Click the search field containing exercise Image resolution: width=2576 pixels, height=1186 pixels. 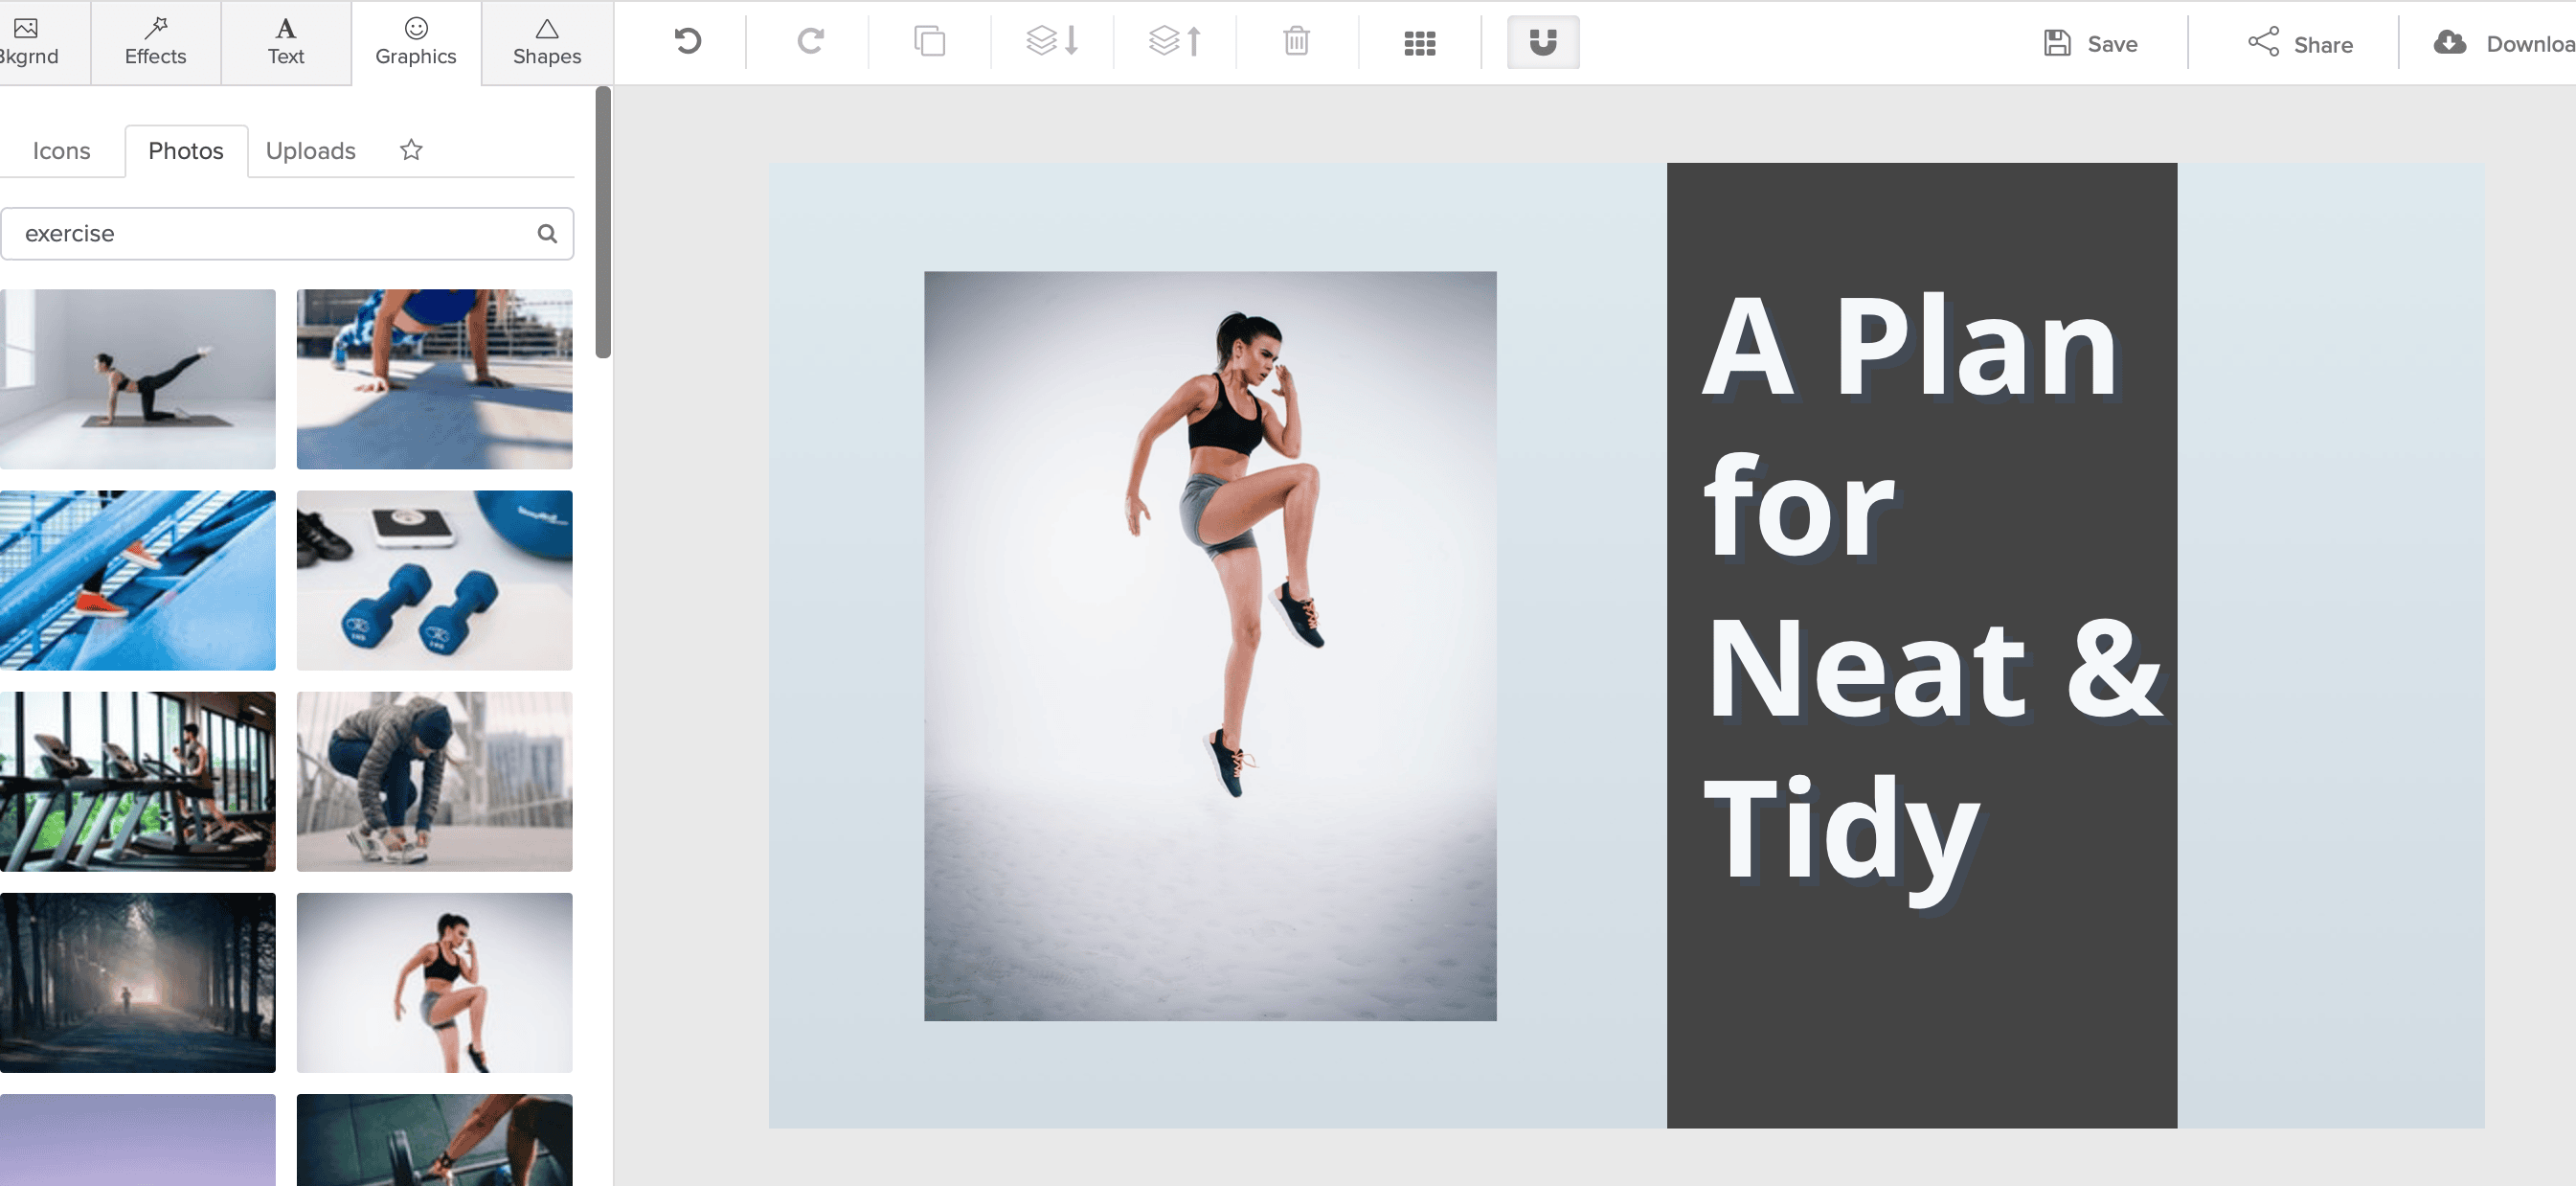click(x=286, y=233)
